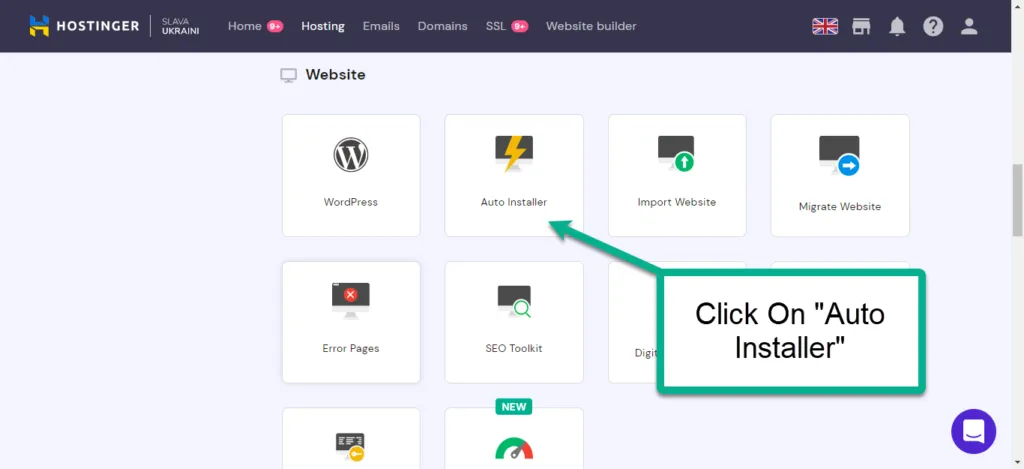Click the help question mark icon
1024x469 pixels.
pos(933,27)
